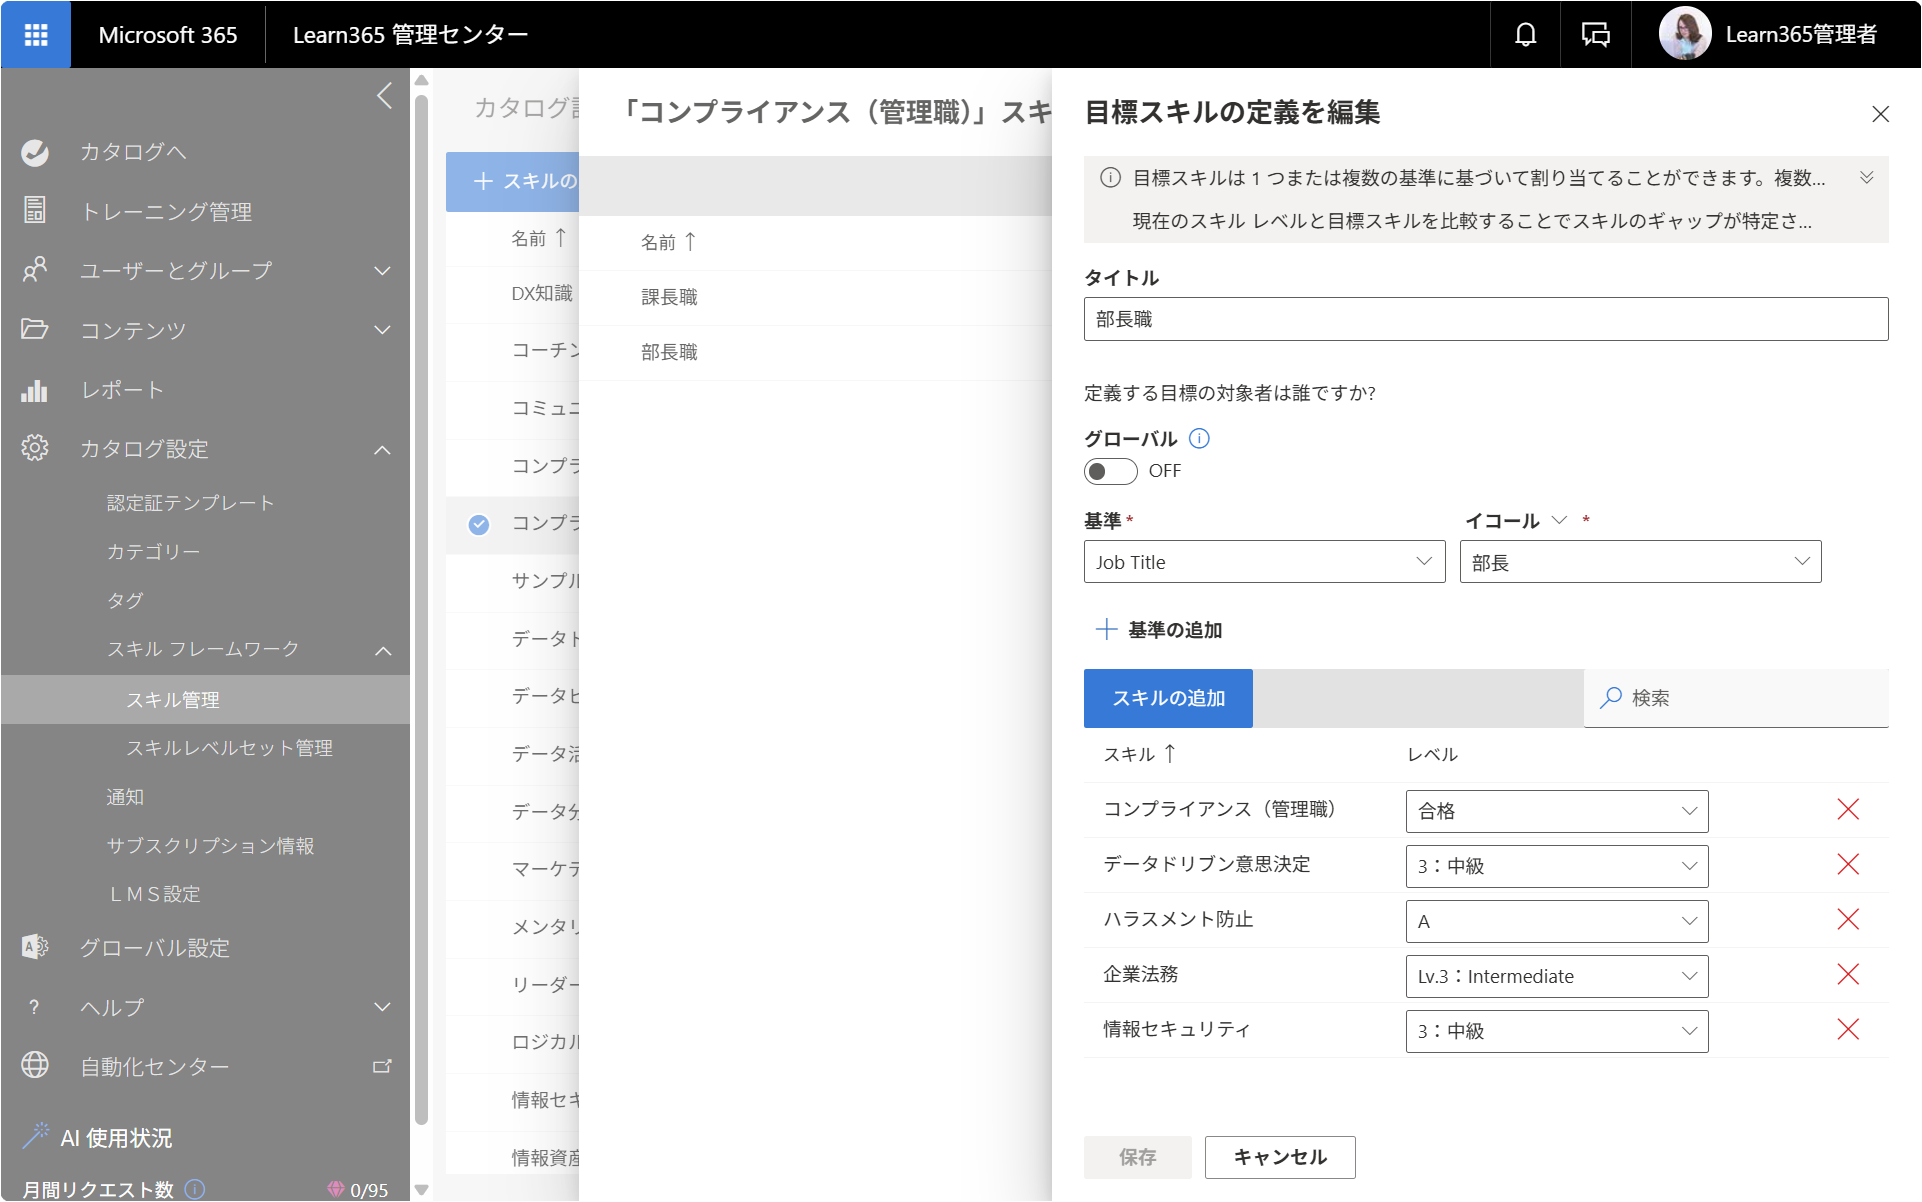Sort by スキル column header
This screenshot has height=1202, width=1922.
pos(1140,754)
